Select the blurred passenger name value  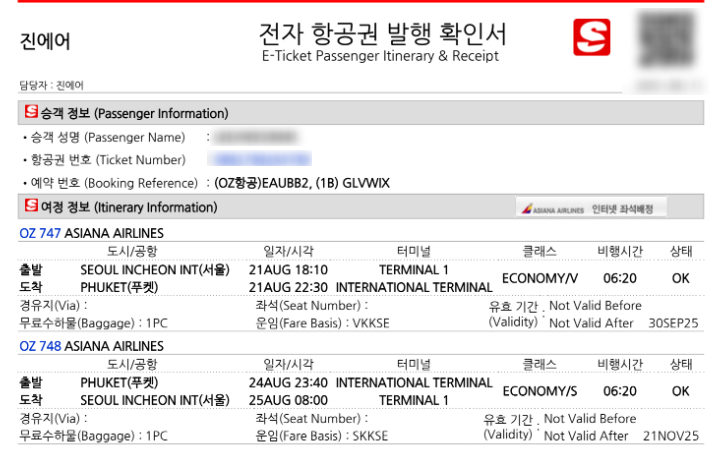coord(256,137)
